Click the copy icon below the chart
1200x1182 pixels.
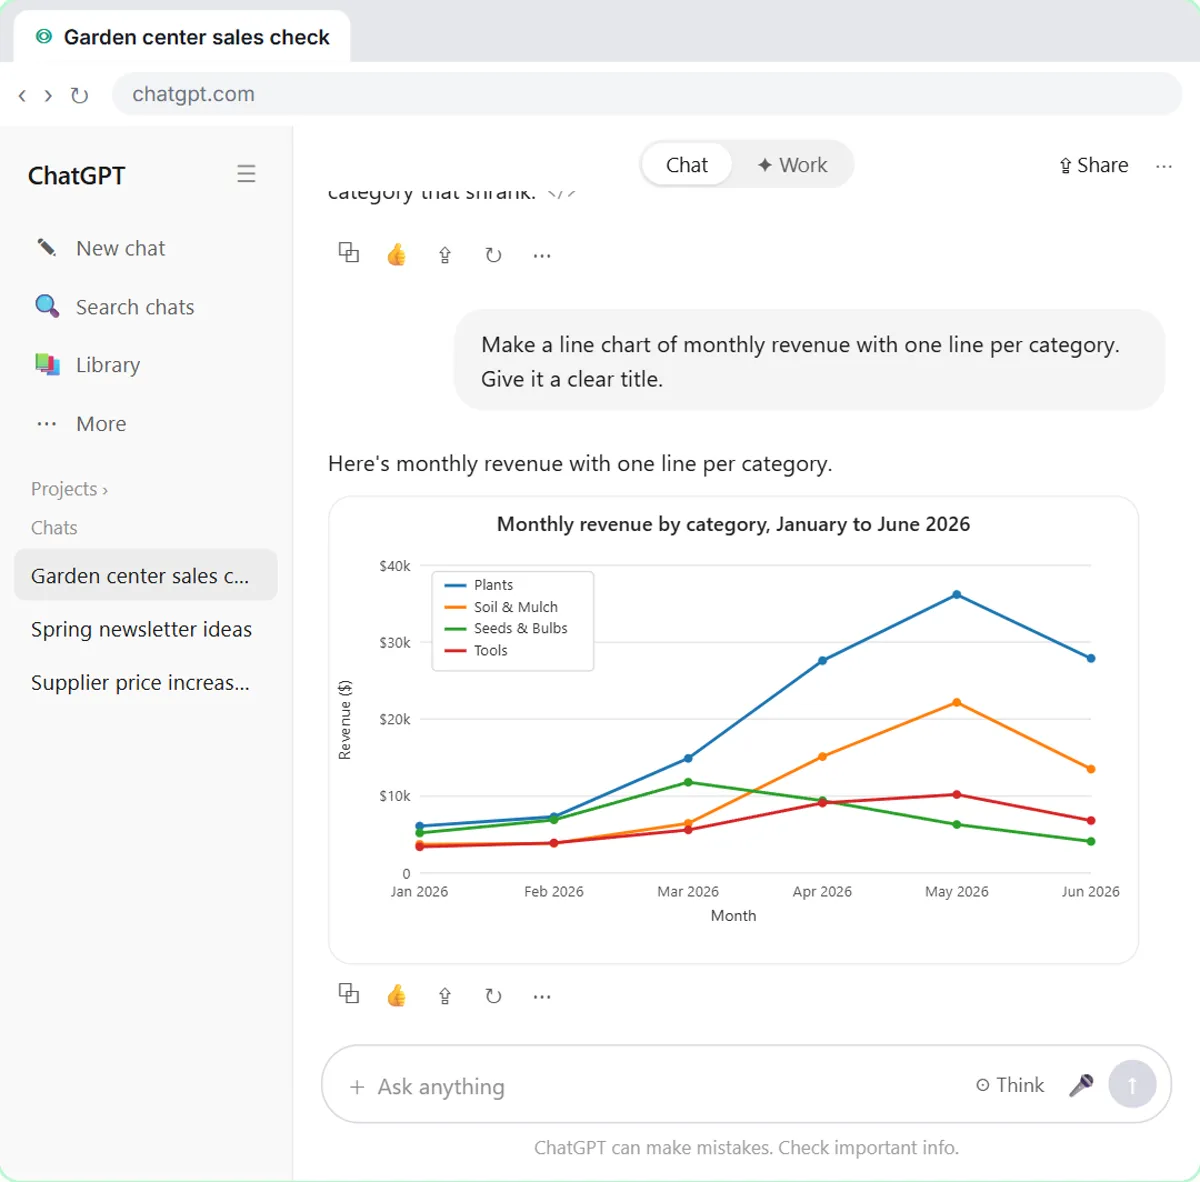[348, 994]
